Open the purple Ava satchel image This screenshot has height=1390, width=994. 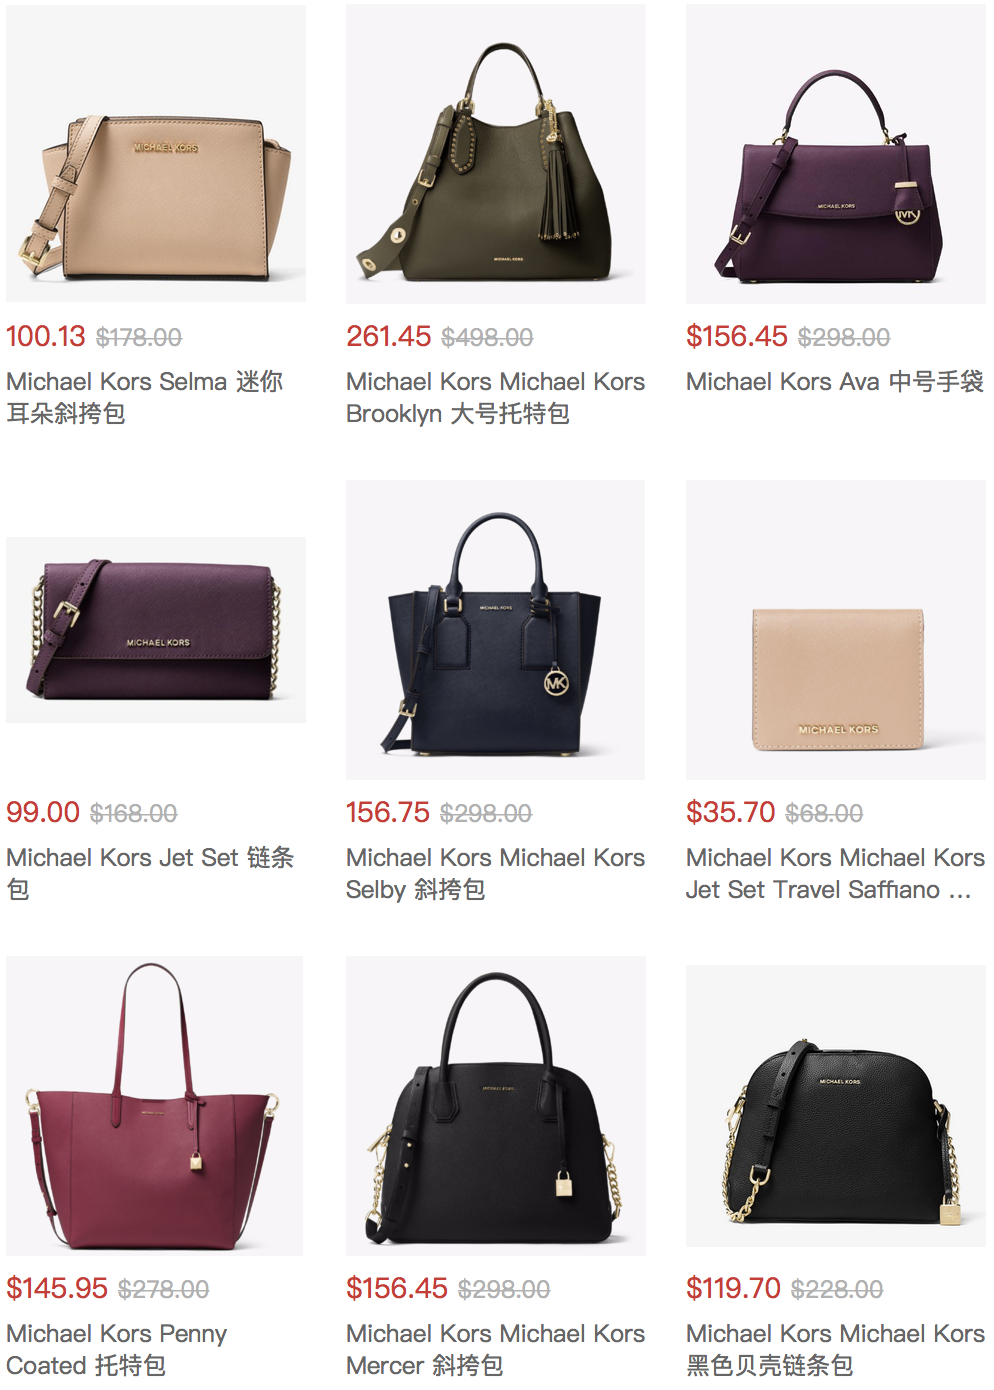[x=836, y=154]
